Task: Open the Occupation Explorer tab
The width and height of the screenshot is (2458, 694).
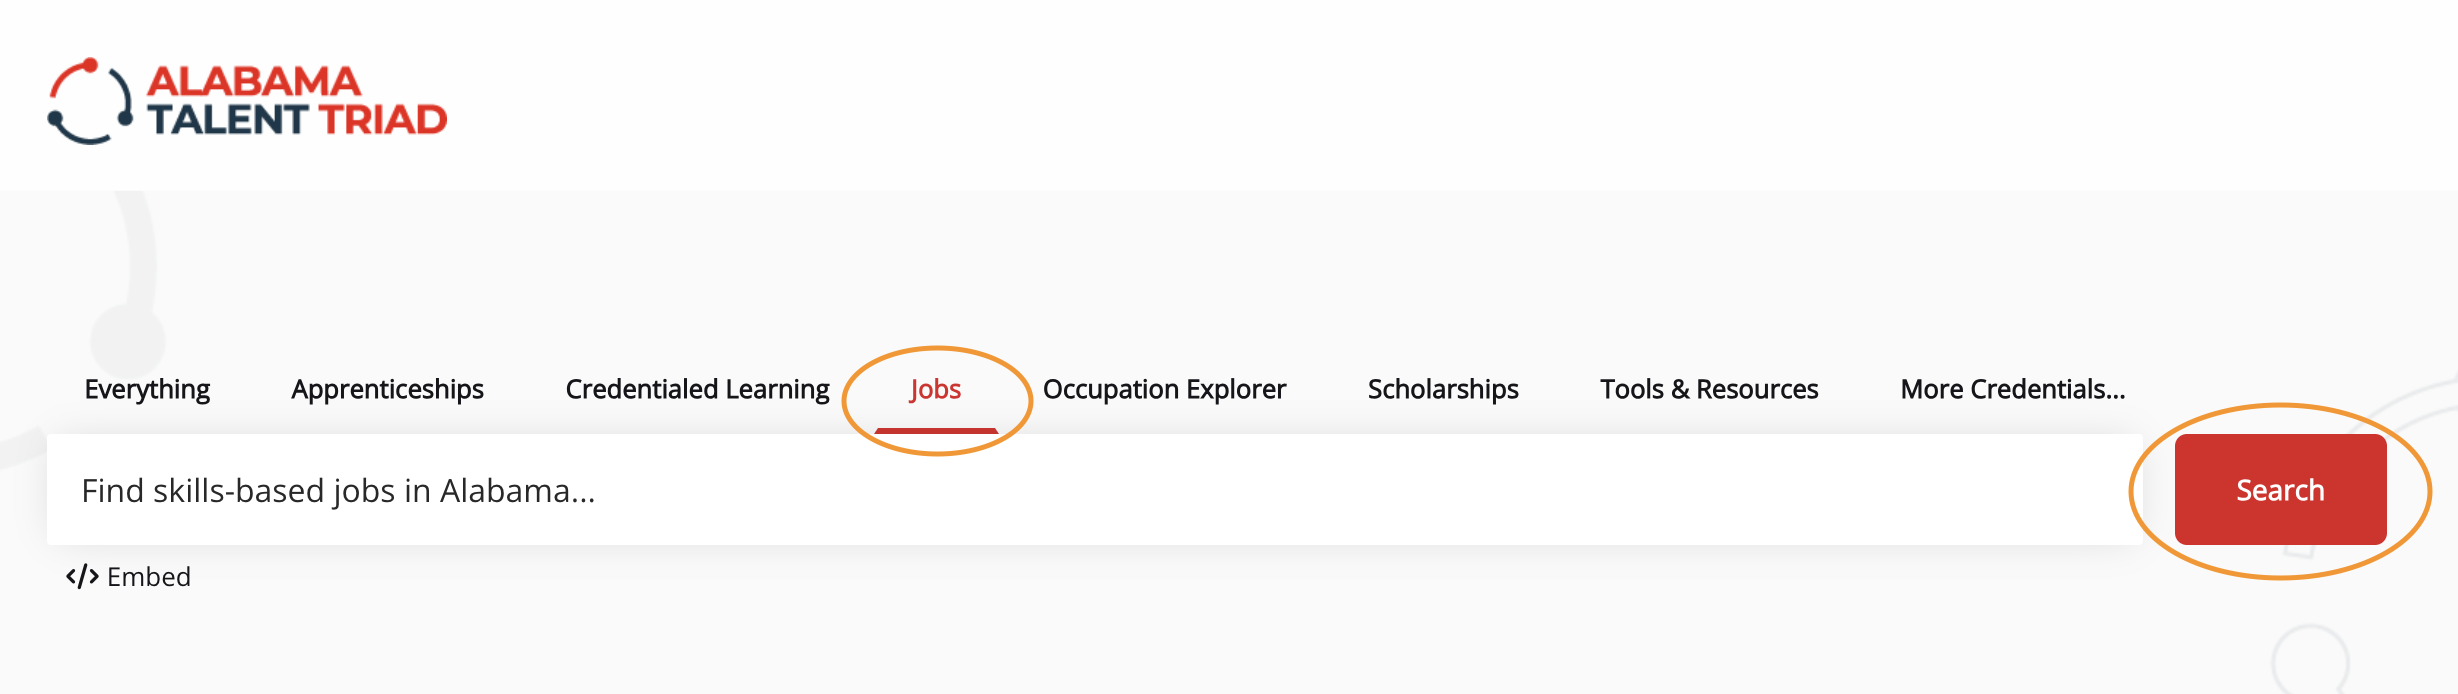Action: pos(1164,389)
